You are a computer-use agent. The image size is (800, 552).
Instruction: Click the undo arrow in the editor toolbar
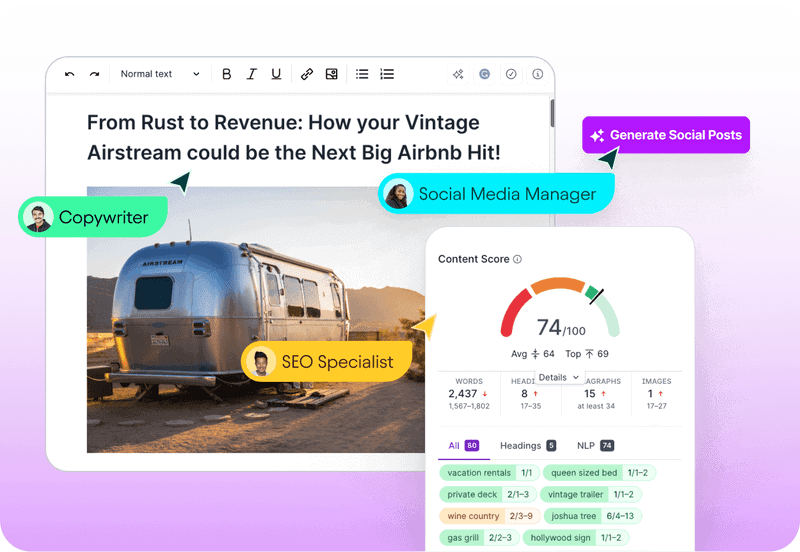[x=69, y=74]
